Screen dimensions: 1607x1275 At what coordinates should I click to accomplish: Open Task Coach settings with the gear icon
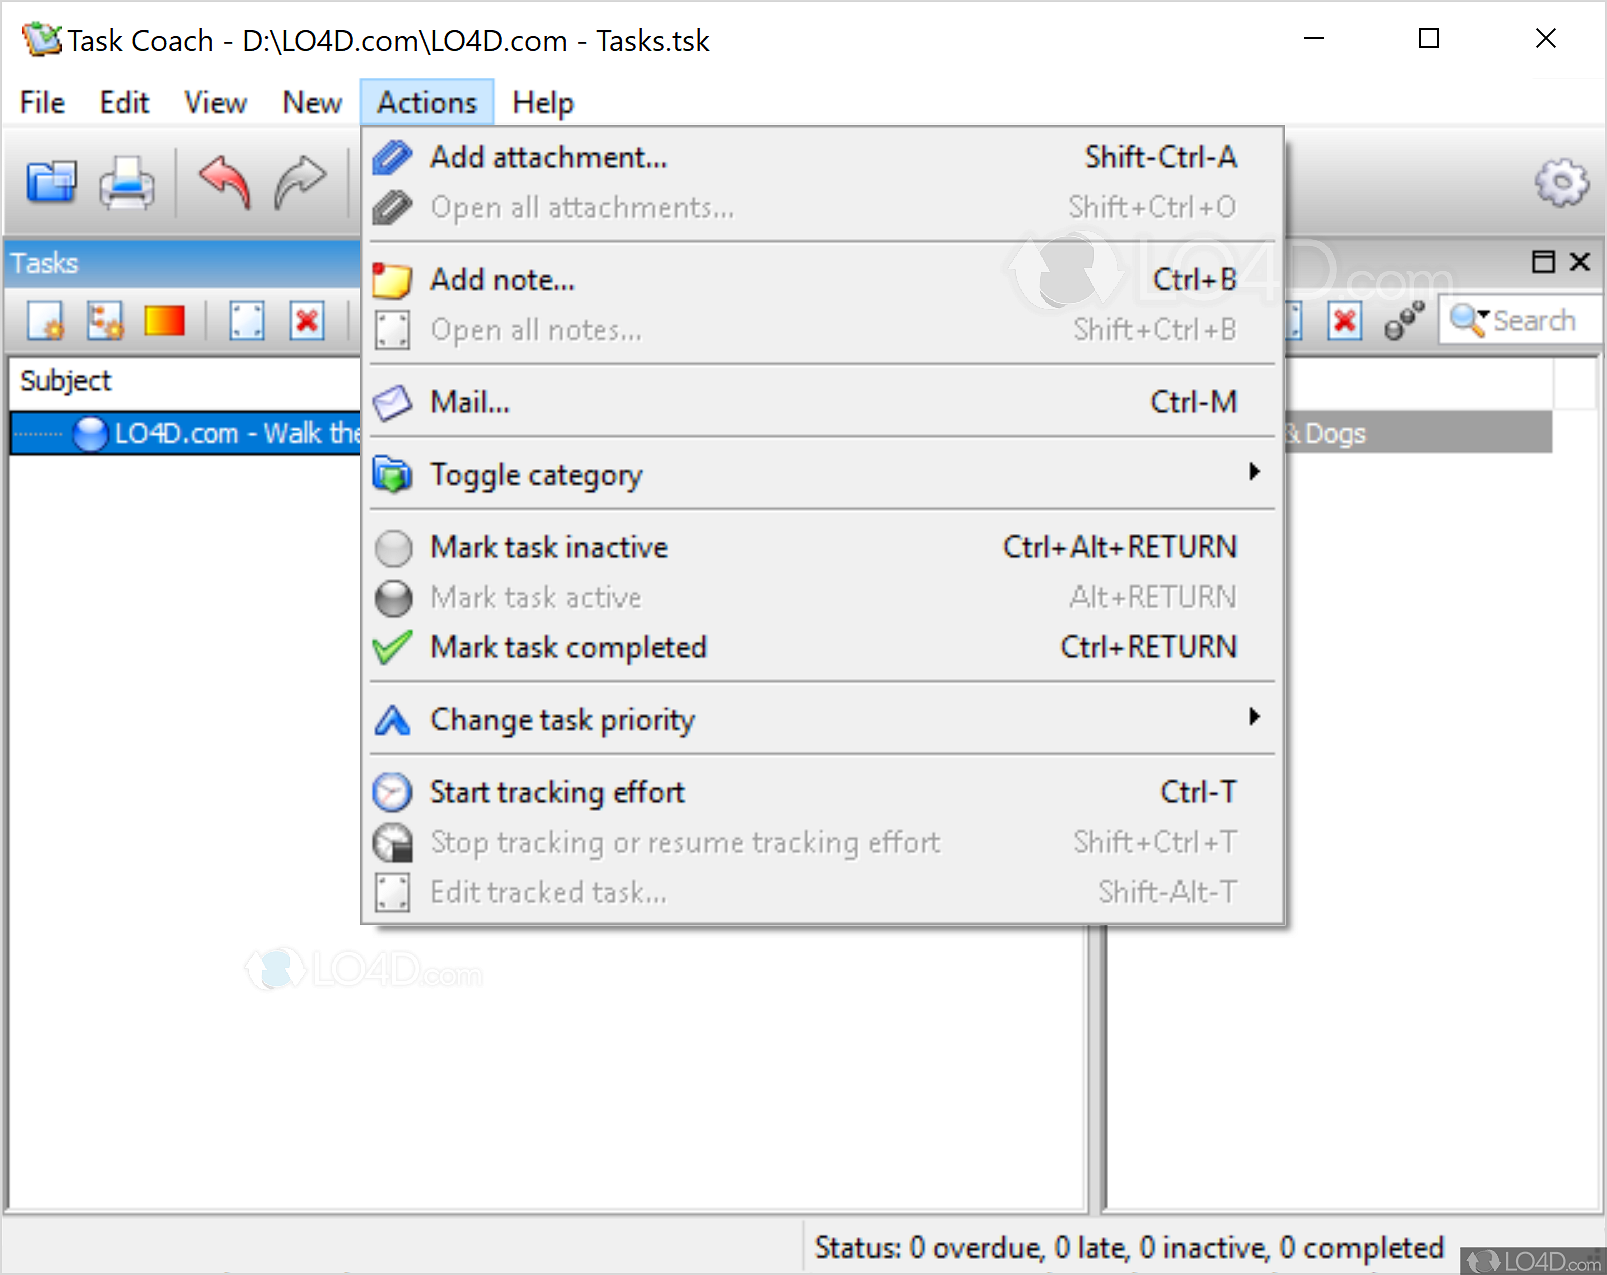1561,183
